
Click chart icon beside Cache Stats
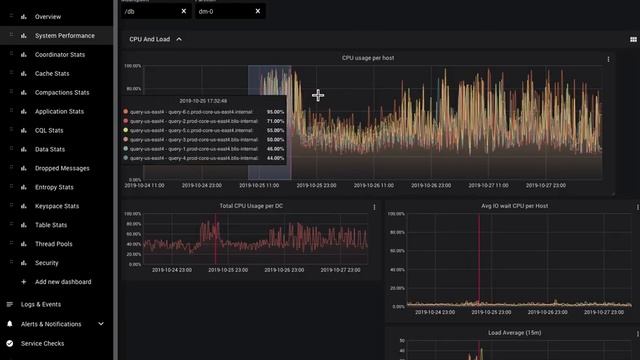(x=24, y=73)
